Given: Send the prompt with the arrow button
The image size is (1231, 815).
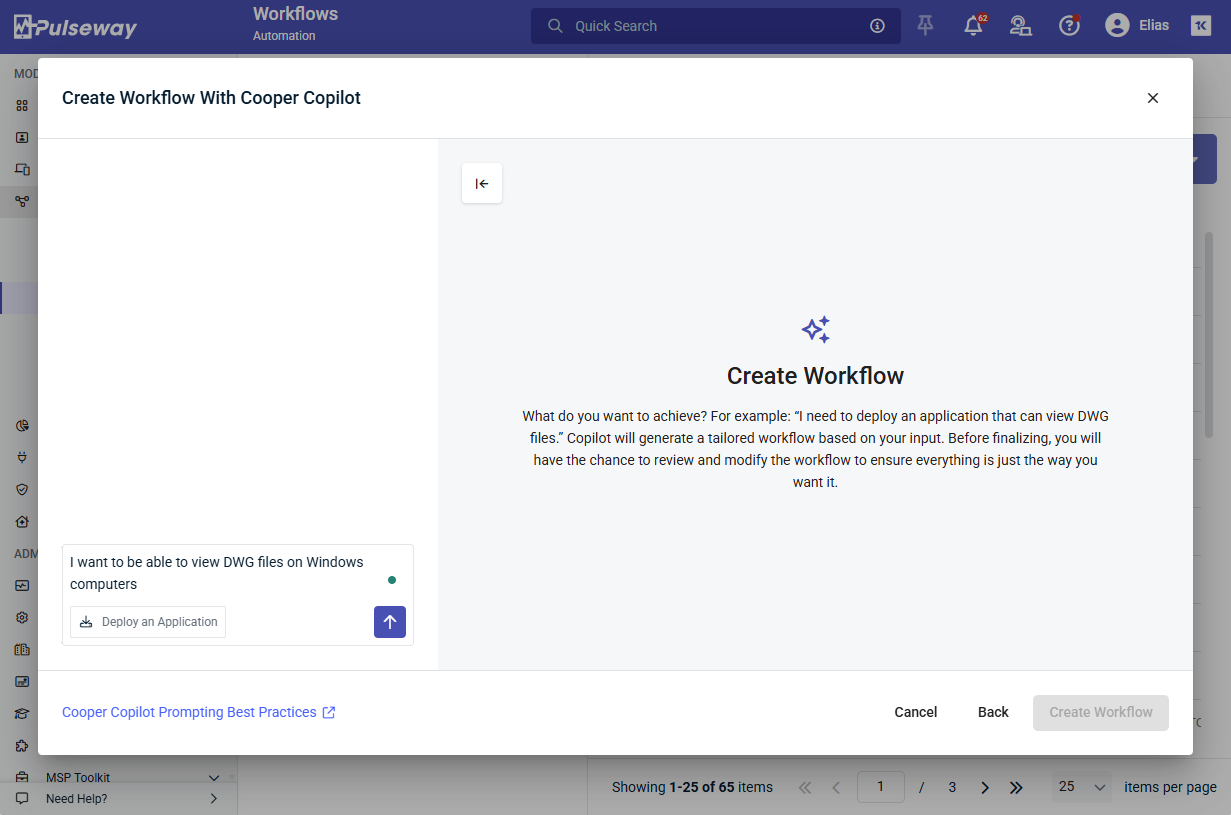Looking at the screenshot, I should point(390,621).
